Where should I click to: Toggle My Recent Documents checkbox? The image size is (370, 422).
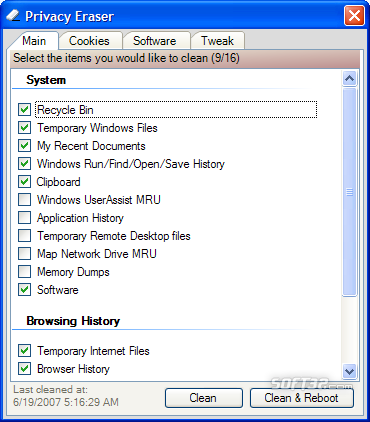(x=24, y=146)
